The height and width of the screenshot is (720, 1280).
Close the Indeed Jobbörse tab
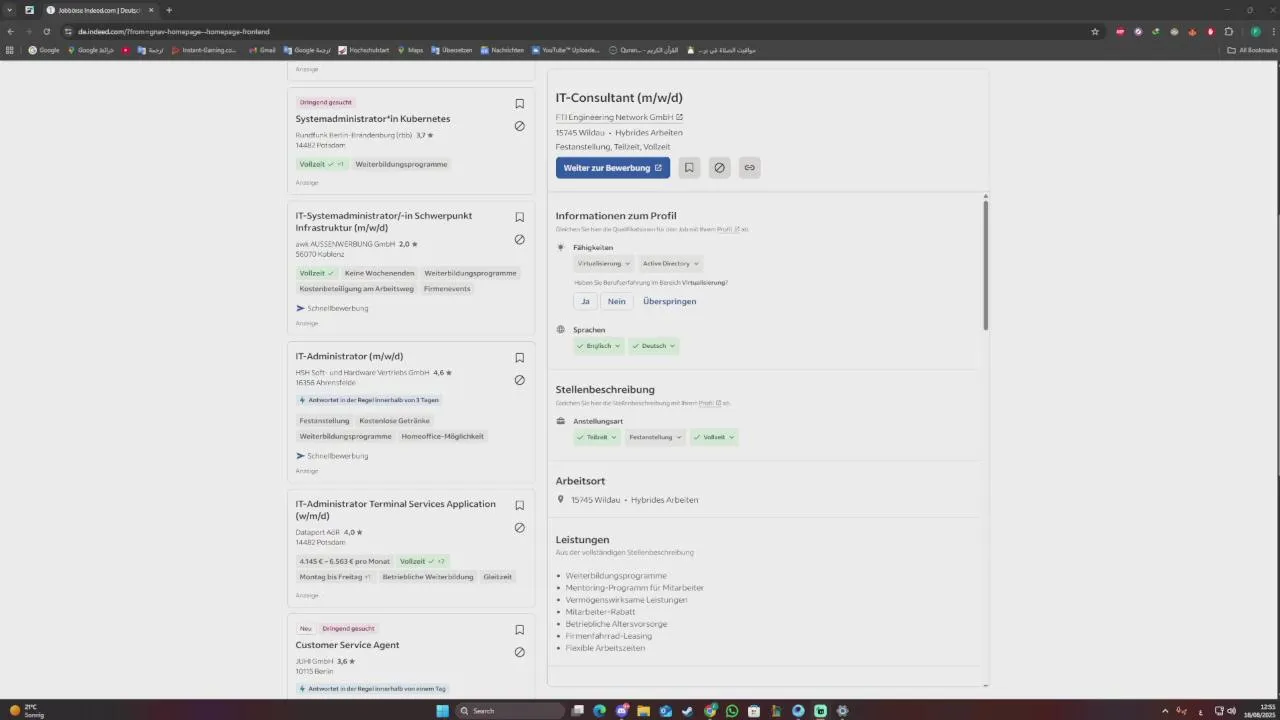coord(151,10)
